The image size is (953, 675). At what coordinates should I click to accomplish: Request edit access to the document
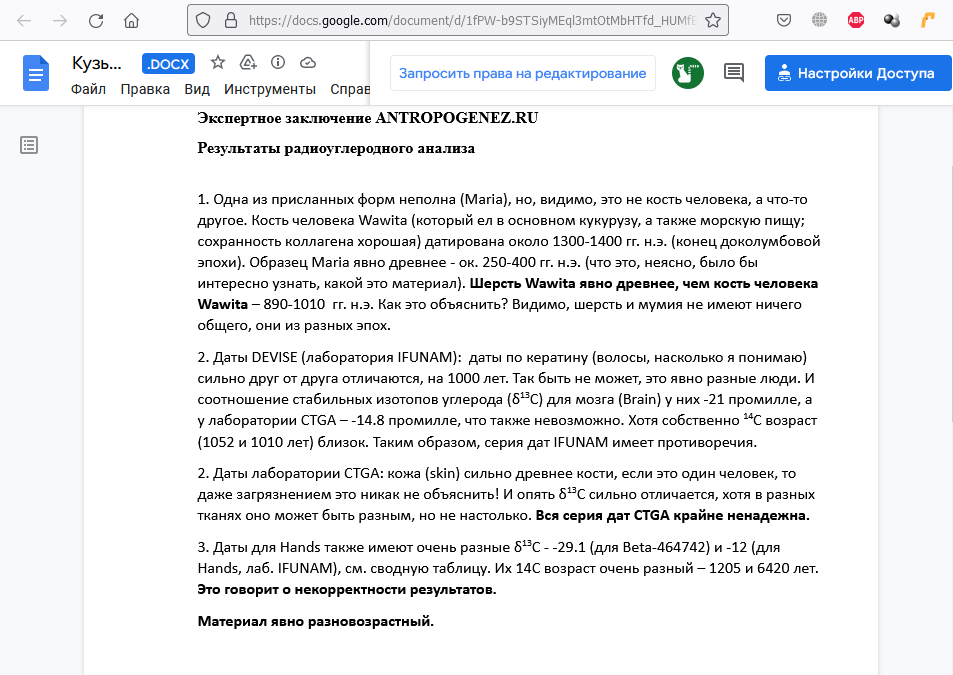[x=523, y=73]
